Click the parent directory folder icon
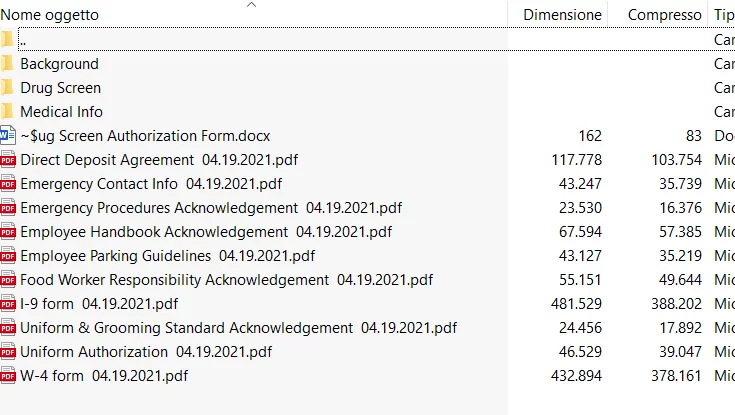Screen dimensions: 735x415 8,40
